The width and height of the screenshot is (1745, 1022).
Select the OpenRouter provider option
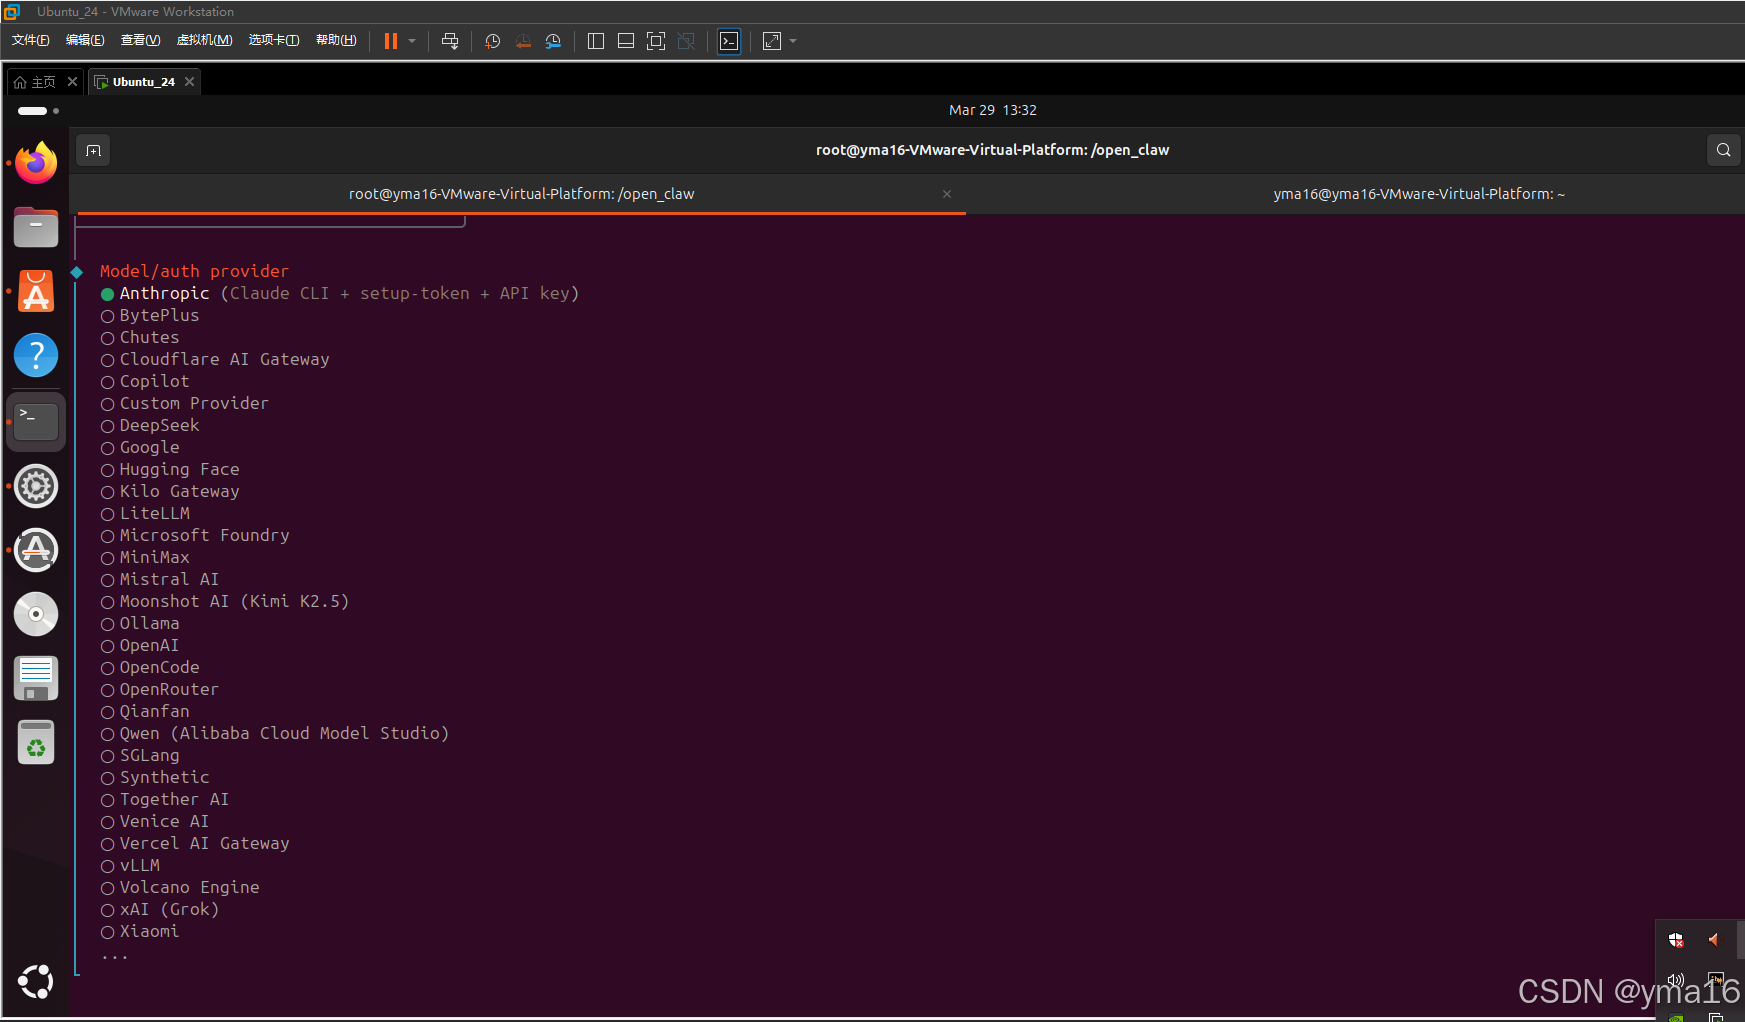point(160,690)
